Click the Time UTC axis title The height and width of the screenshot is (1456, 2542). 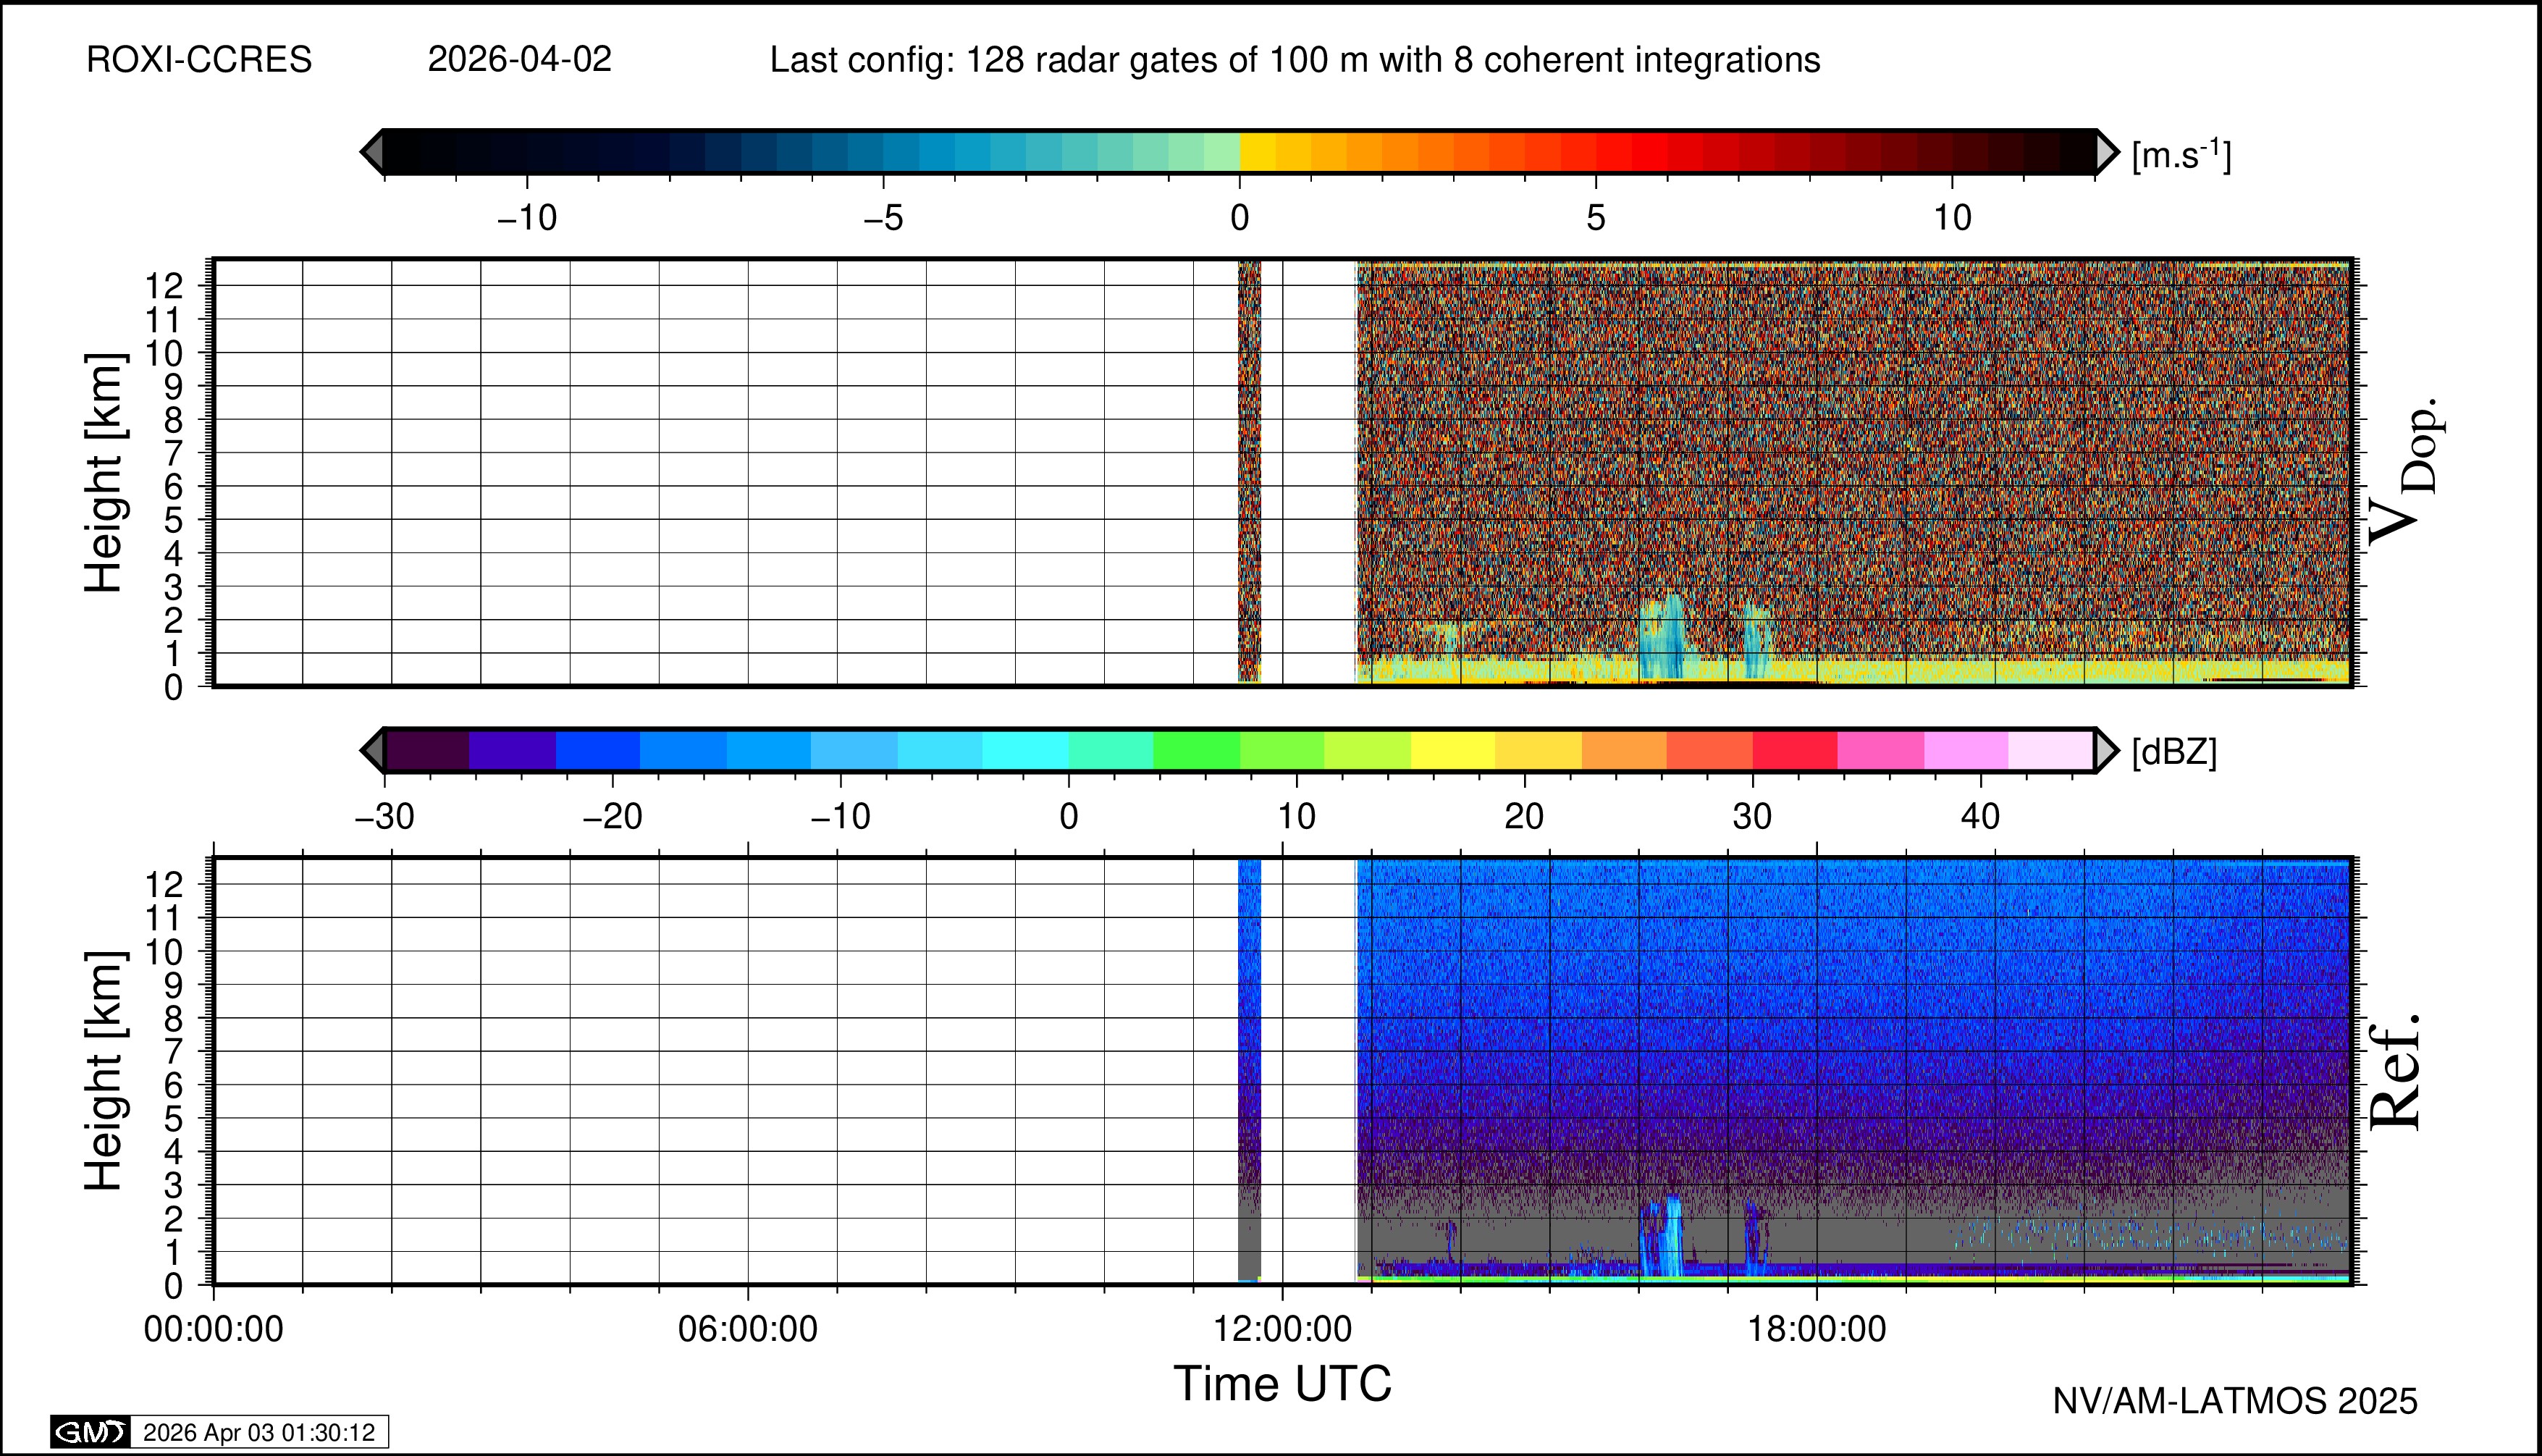pos(1282,1385)
